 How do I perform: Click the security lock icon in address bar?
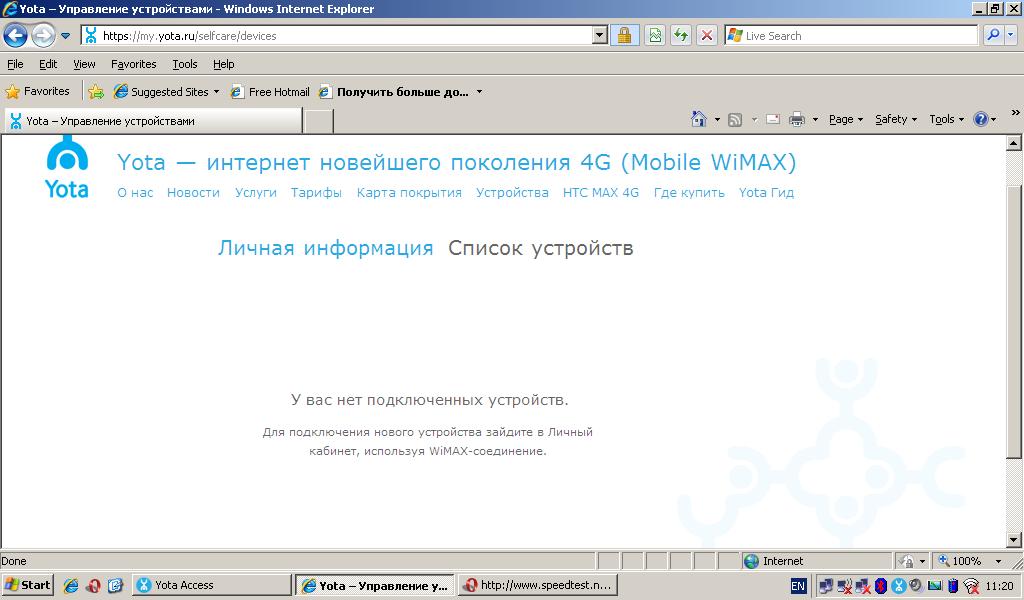point(624,35)
